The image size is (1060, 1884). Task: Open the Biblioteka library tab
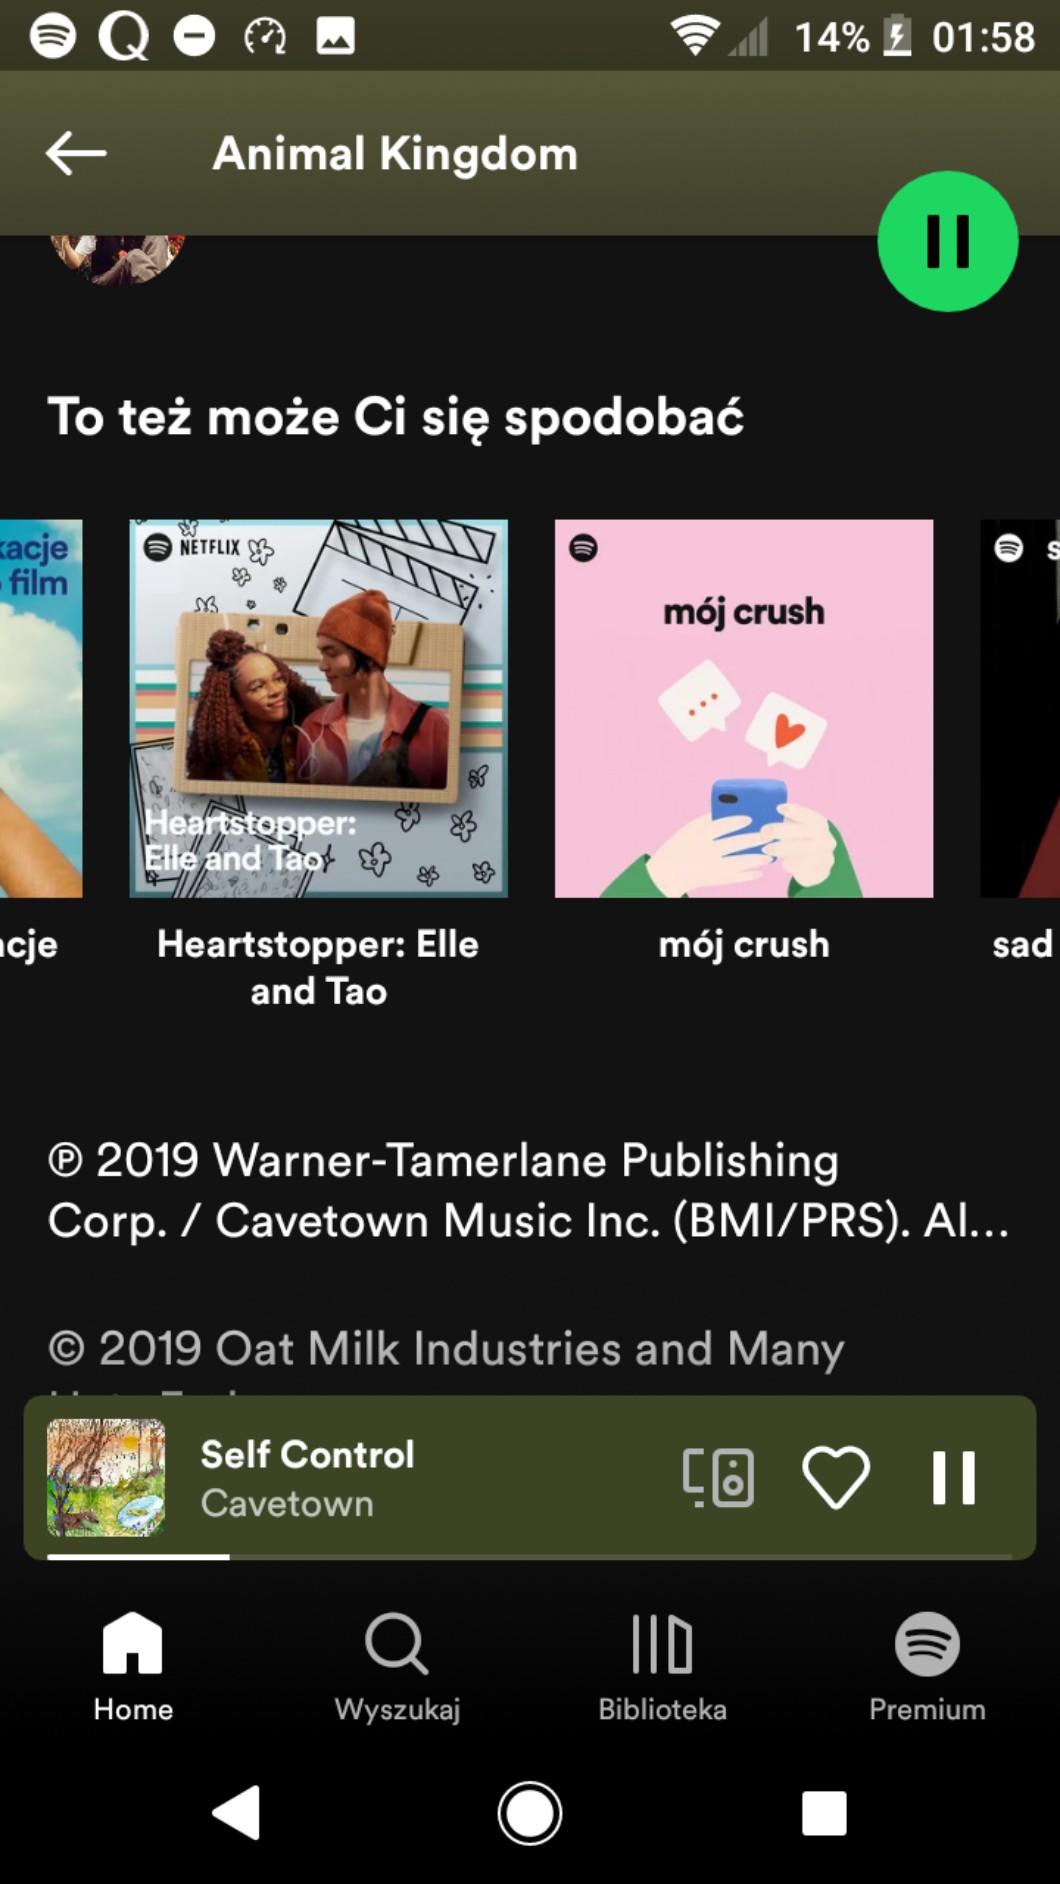coord(662,1666)
